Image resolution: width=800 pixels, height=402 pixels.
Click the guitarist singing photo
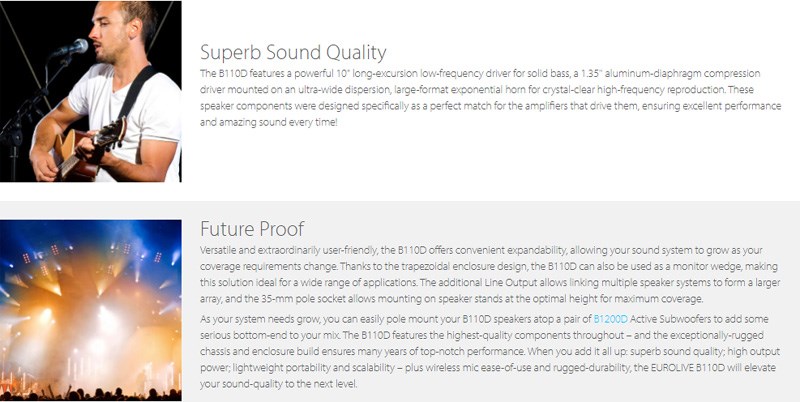pyautogui.click(x=90, y=91)
